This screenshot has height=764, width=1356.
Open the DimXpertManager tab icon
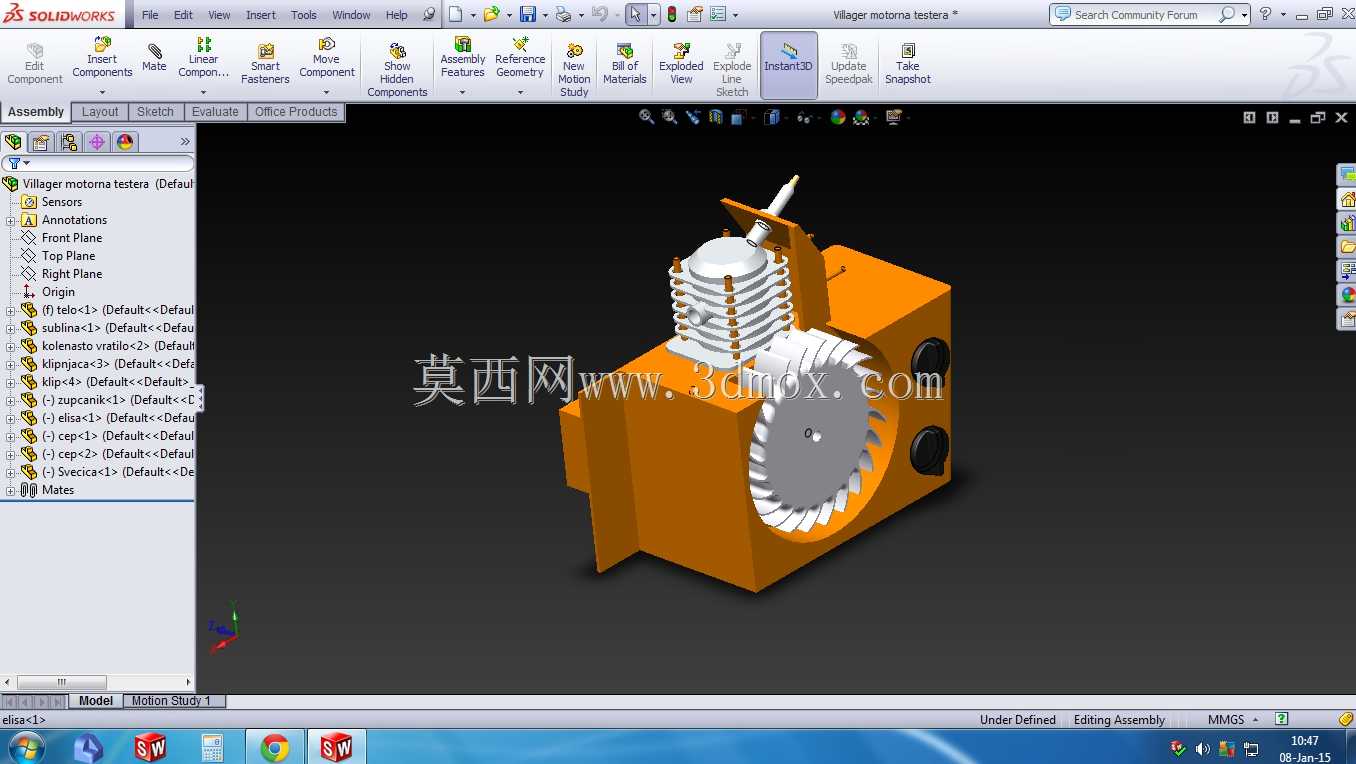[x=97, y=142]
